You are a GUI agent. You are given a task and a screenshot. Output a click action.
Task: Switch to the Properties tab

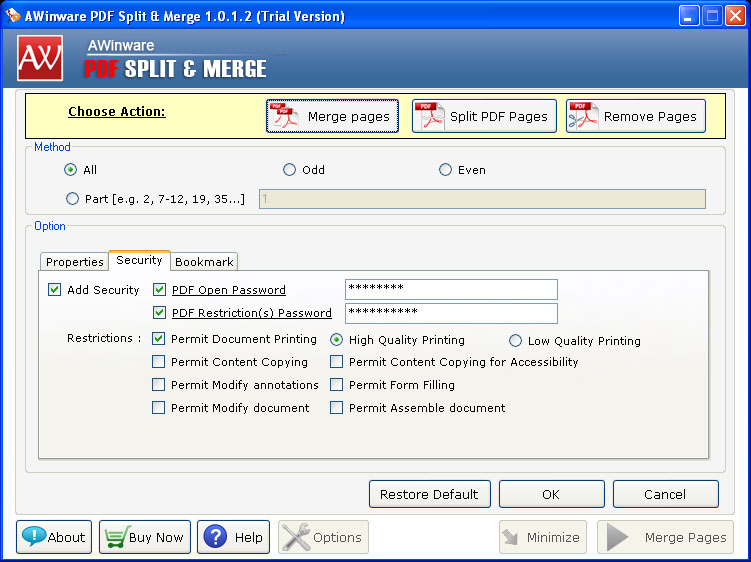pos(75,262)
